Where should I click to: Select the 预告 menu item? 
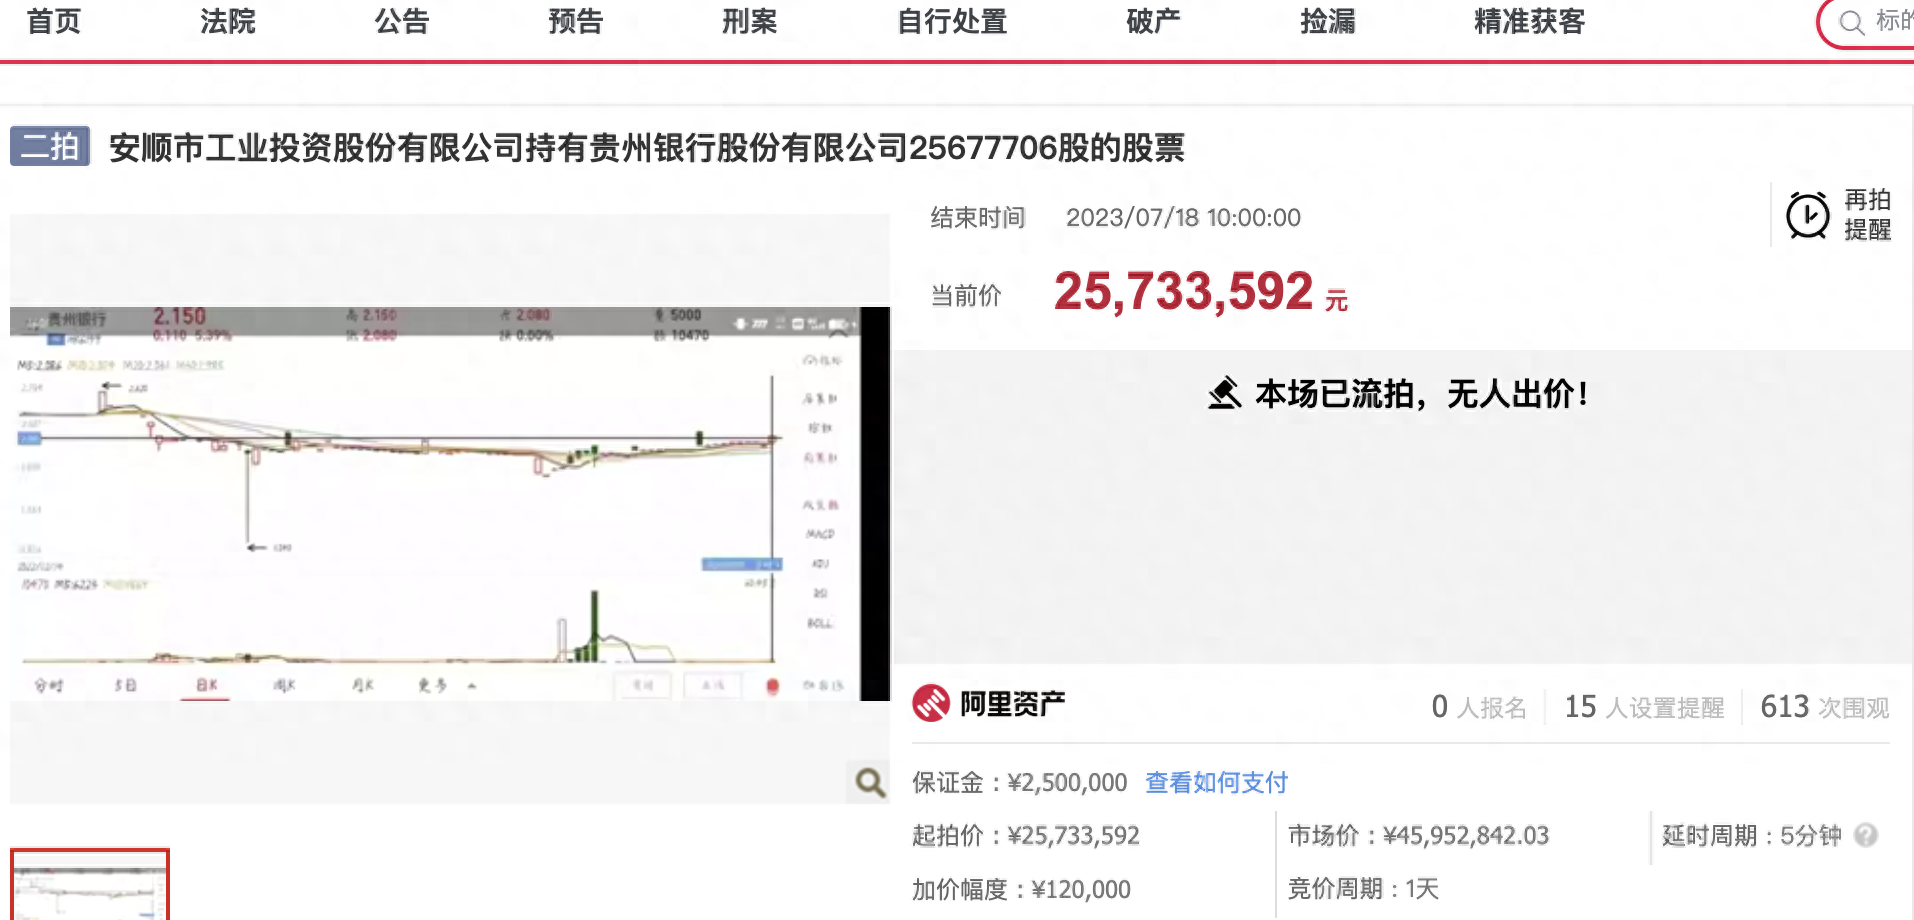click(x=575, y=21)
